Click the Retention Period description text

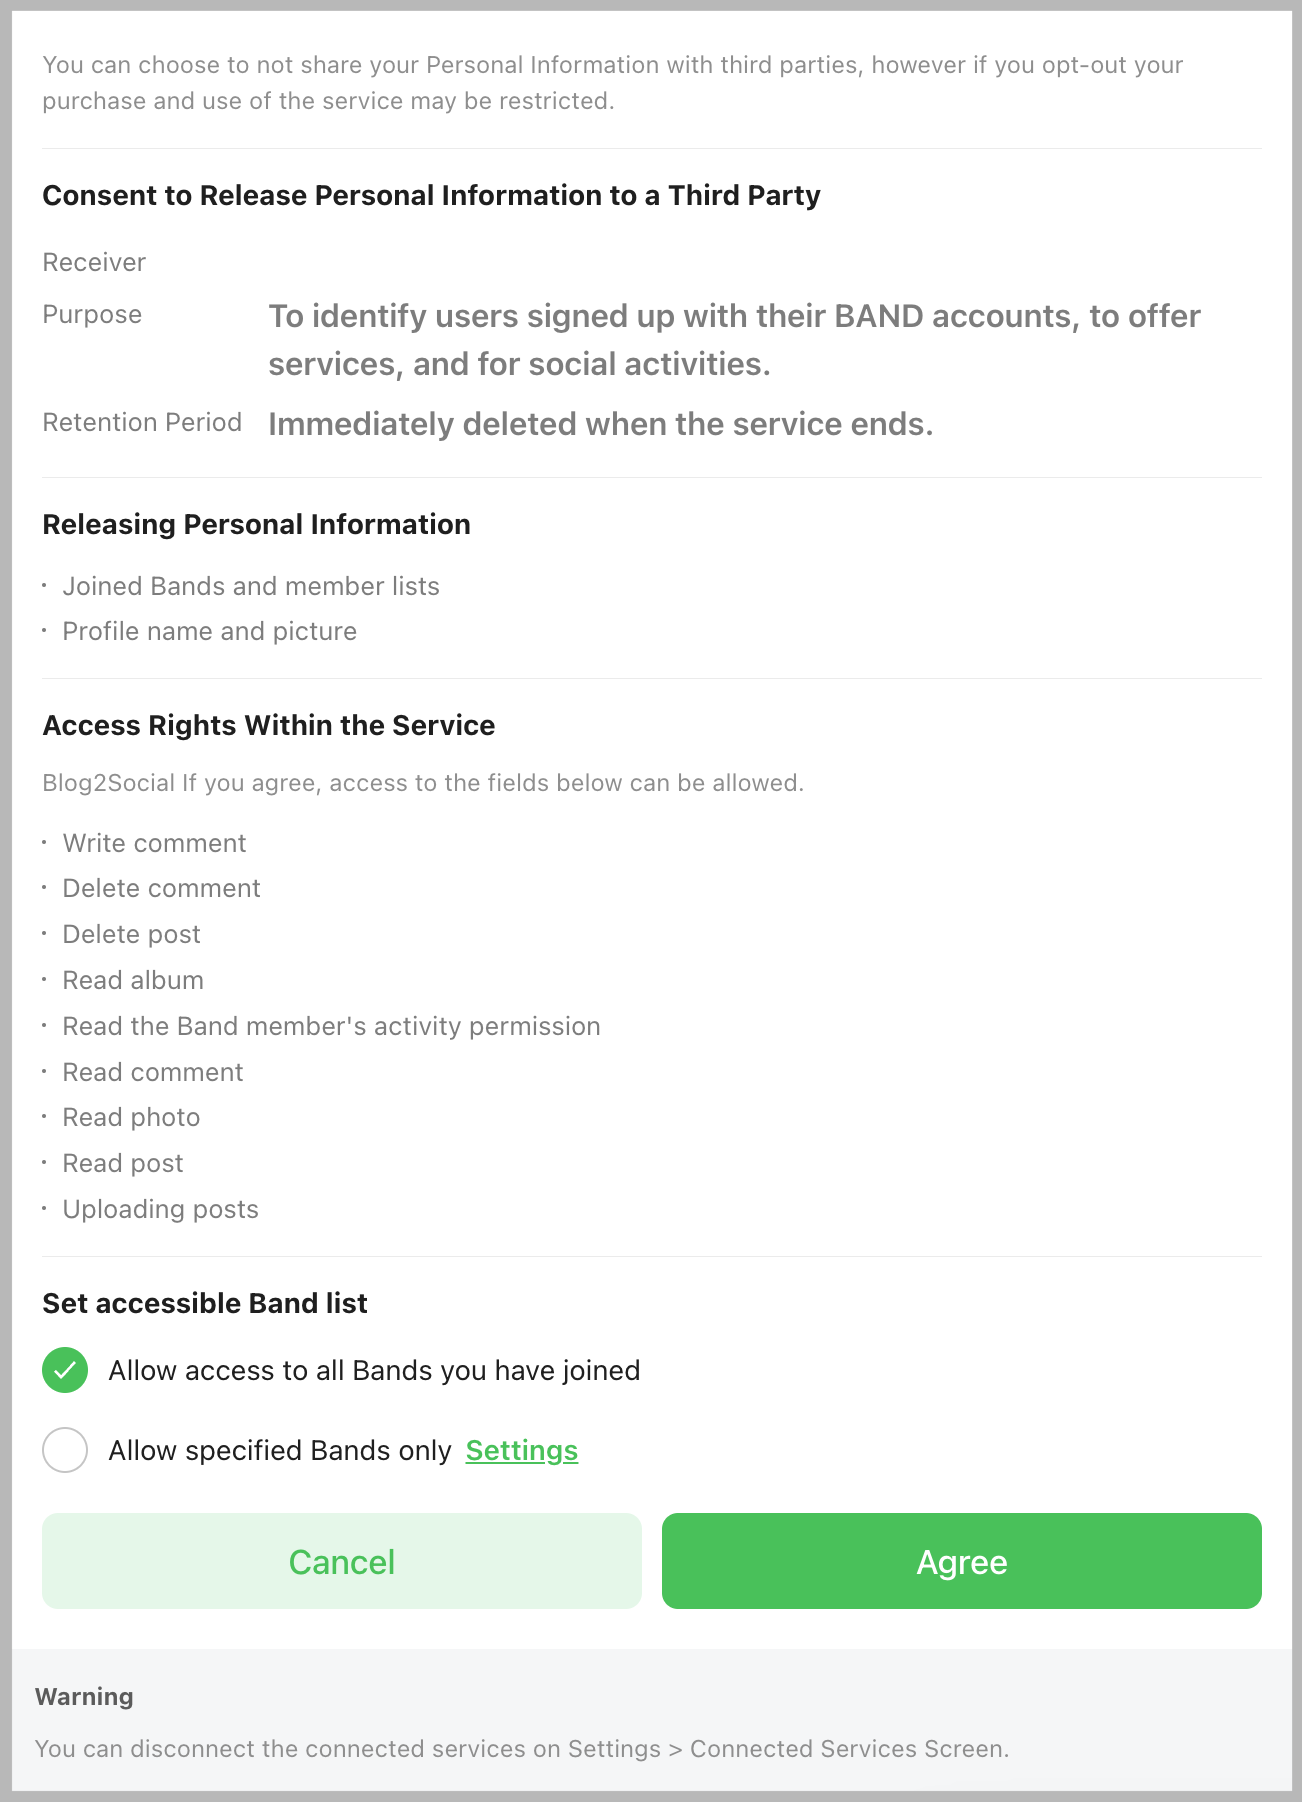600,424
